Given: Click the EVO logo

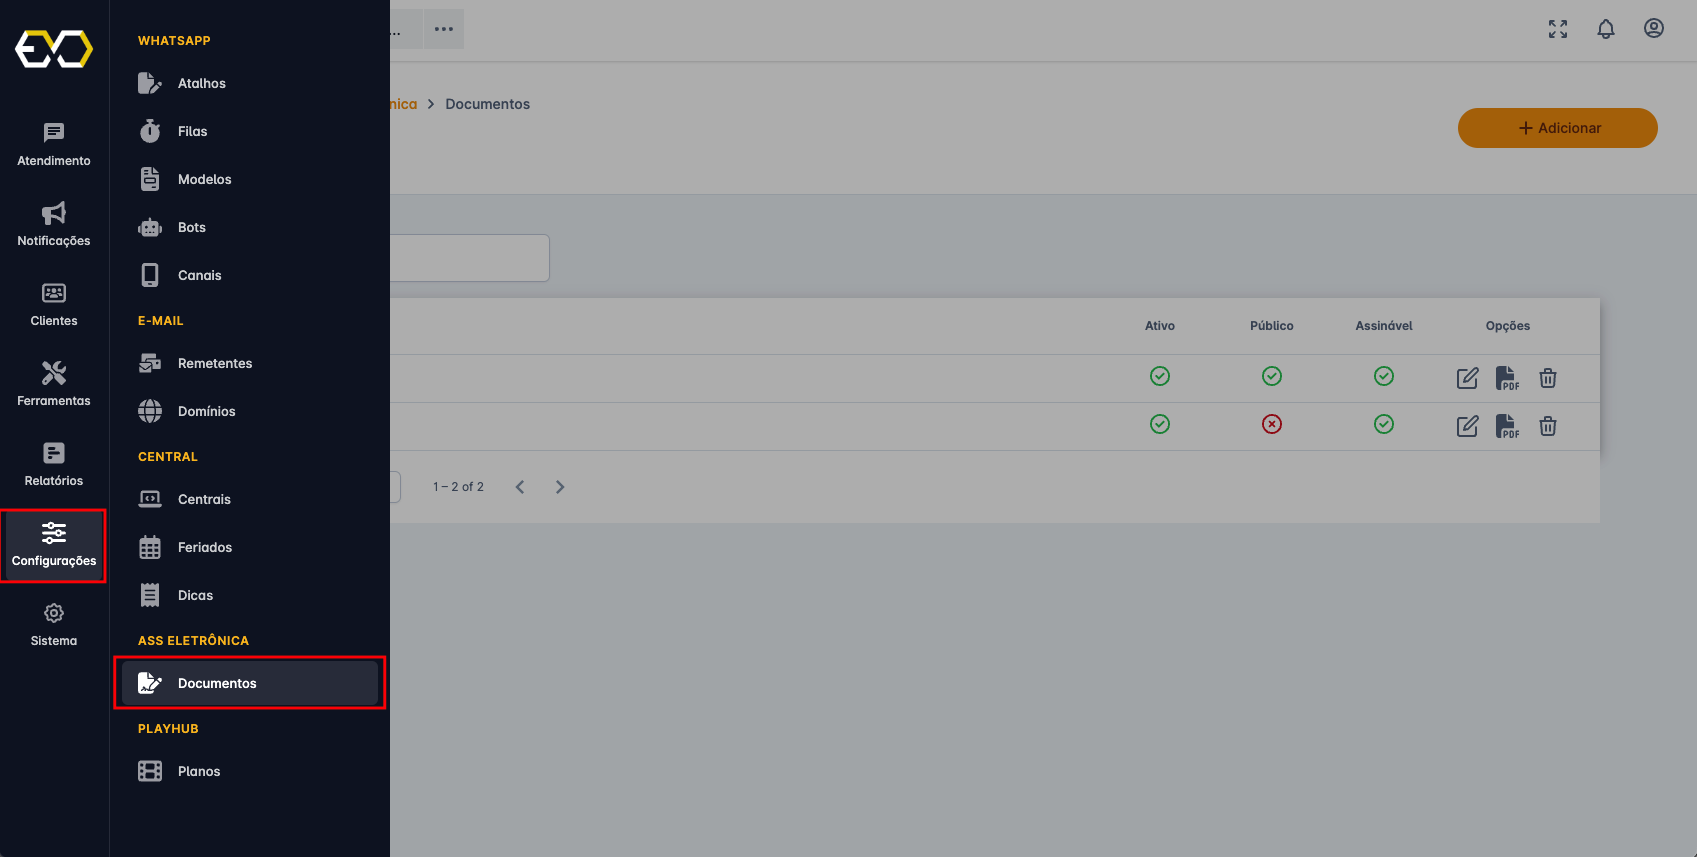Looking at the screenshot, I should point(54,49).
